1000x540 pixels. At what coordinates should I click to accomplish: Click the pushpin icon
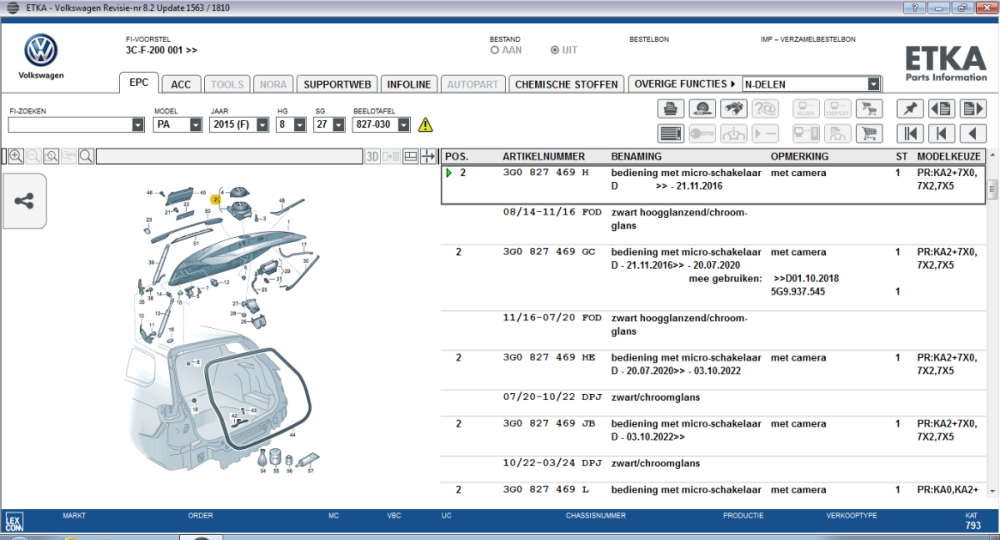coord(910,108)
